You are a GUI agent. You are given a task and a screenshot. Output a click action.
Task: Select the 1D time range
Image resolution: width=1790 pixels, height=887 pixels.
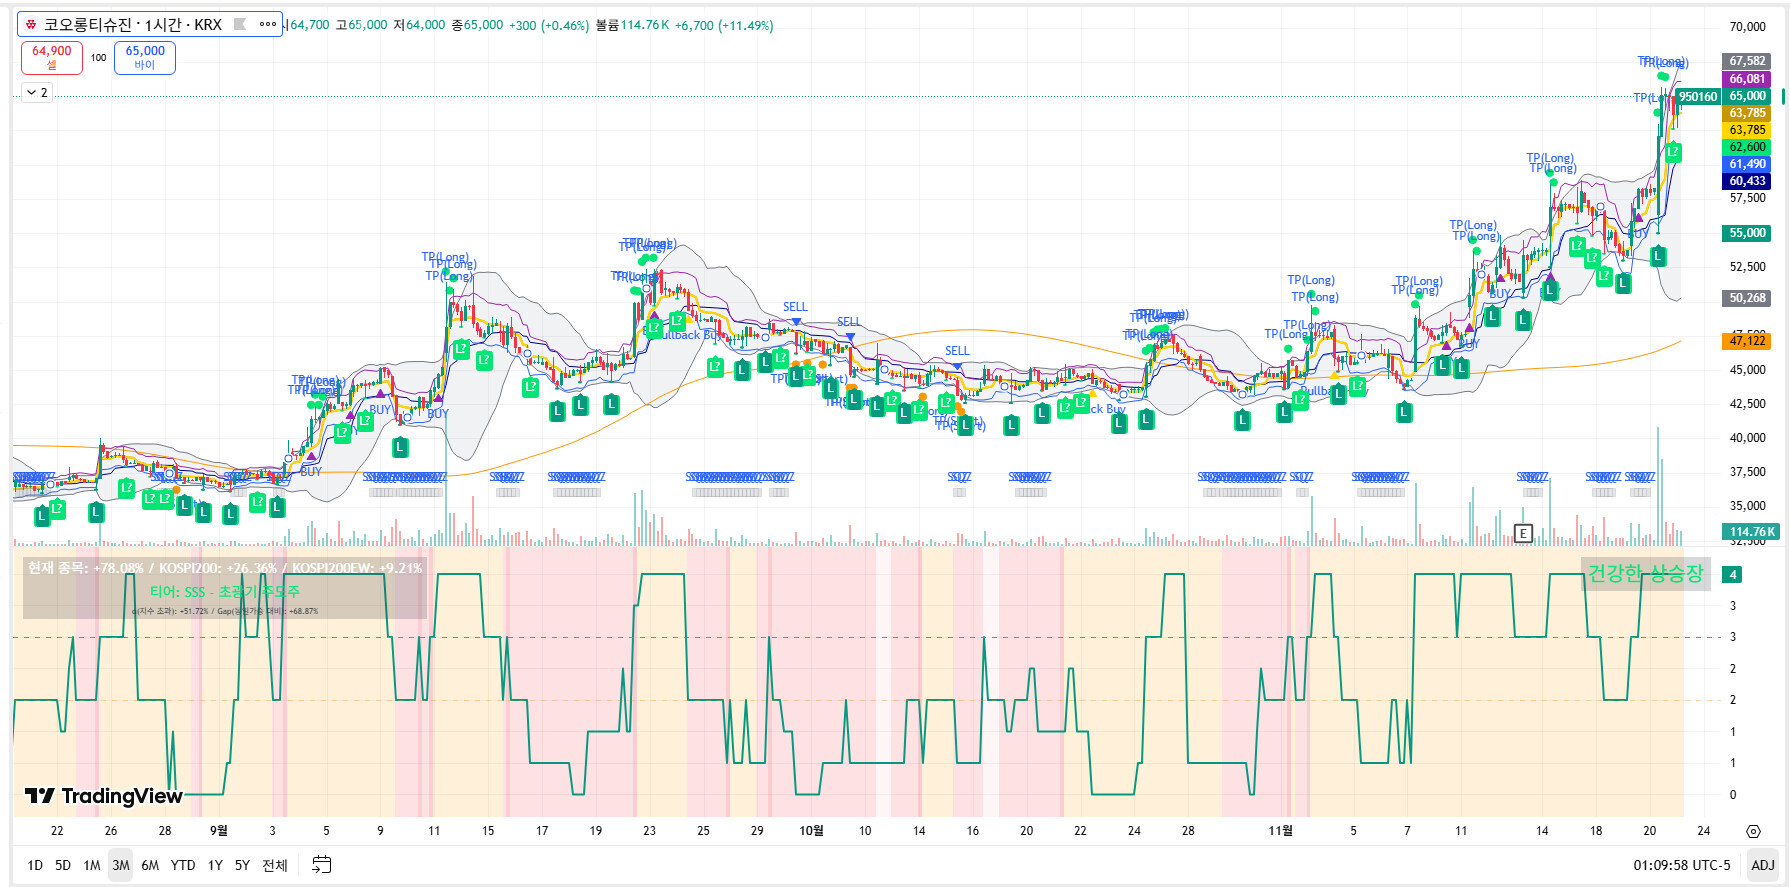(35, 865)
